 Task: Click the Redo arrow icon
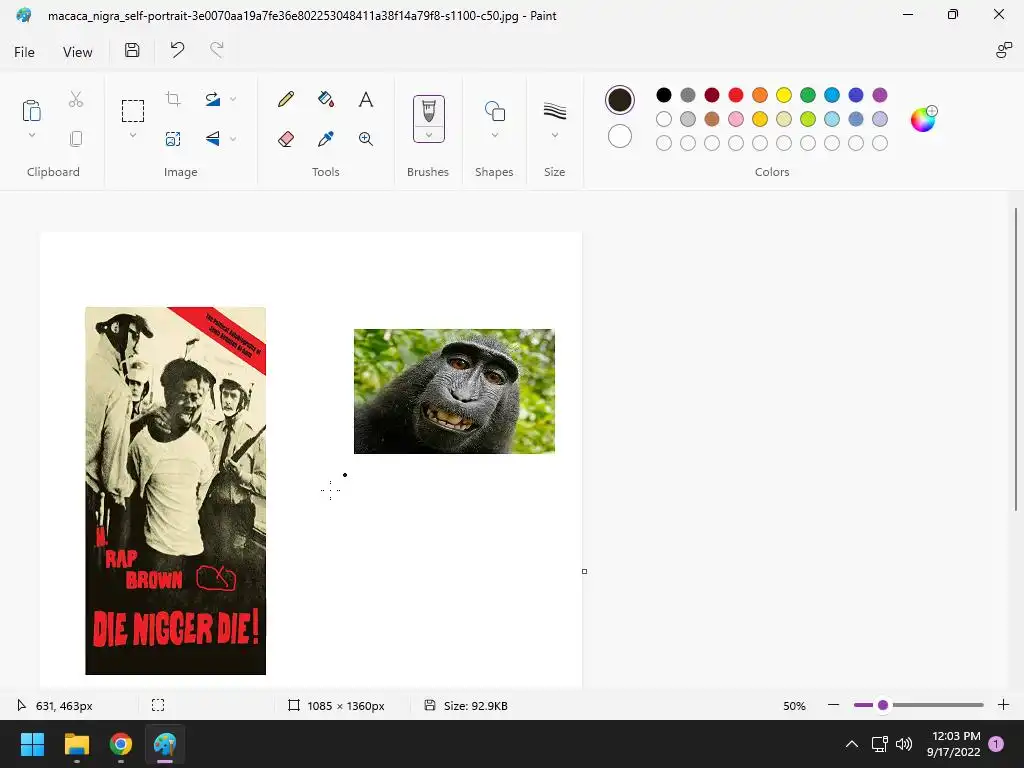[217, 50]
